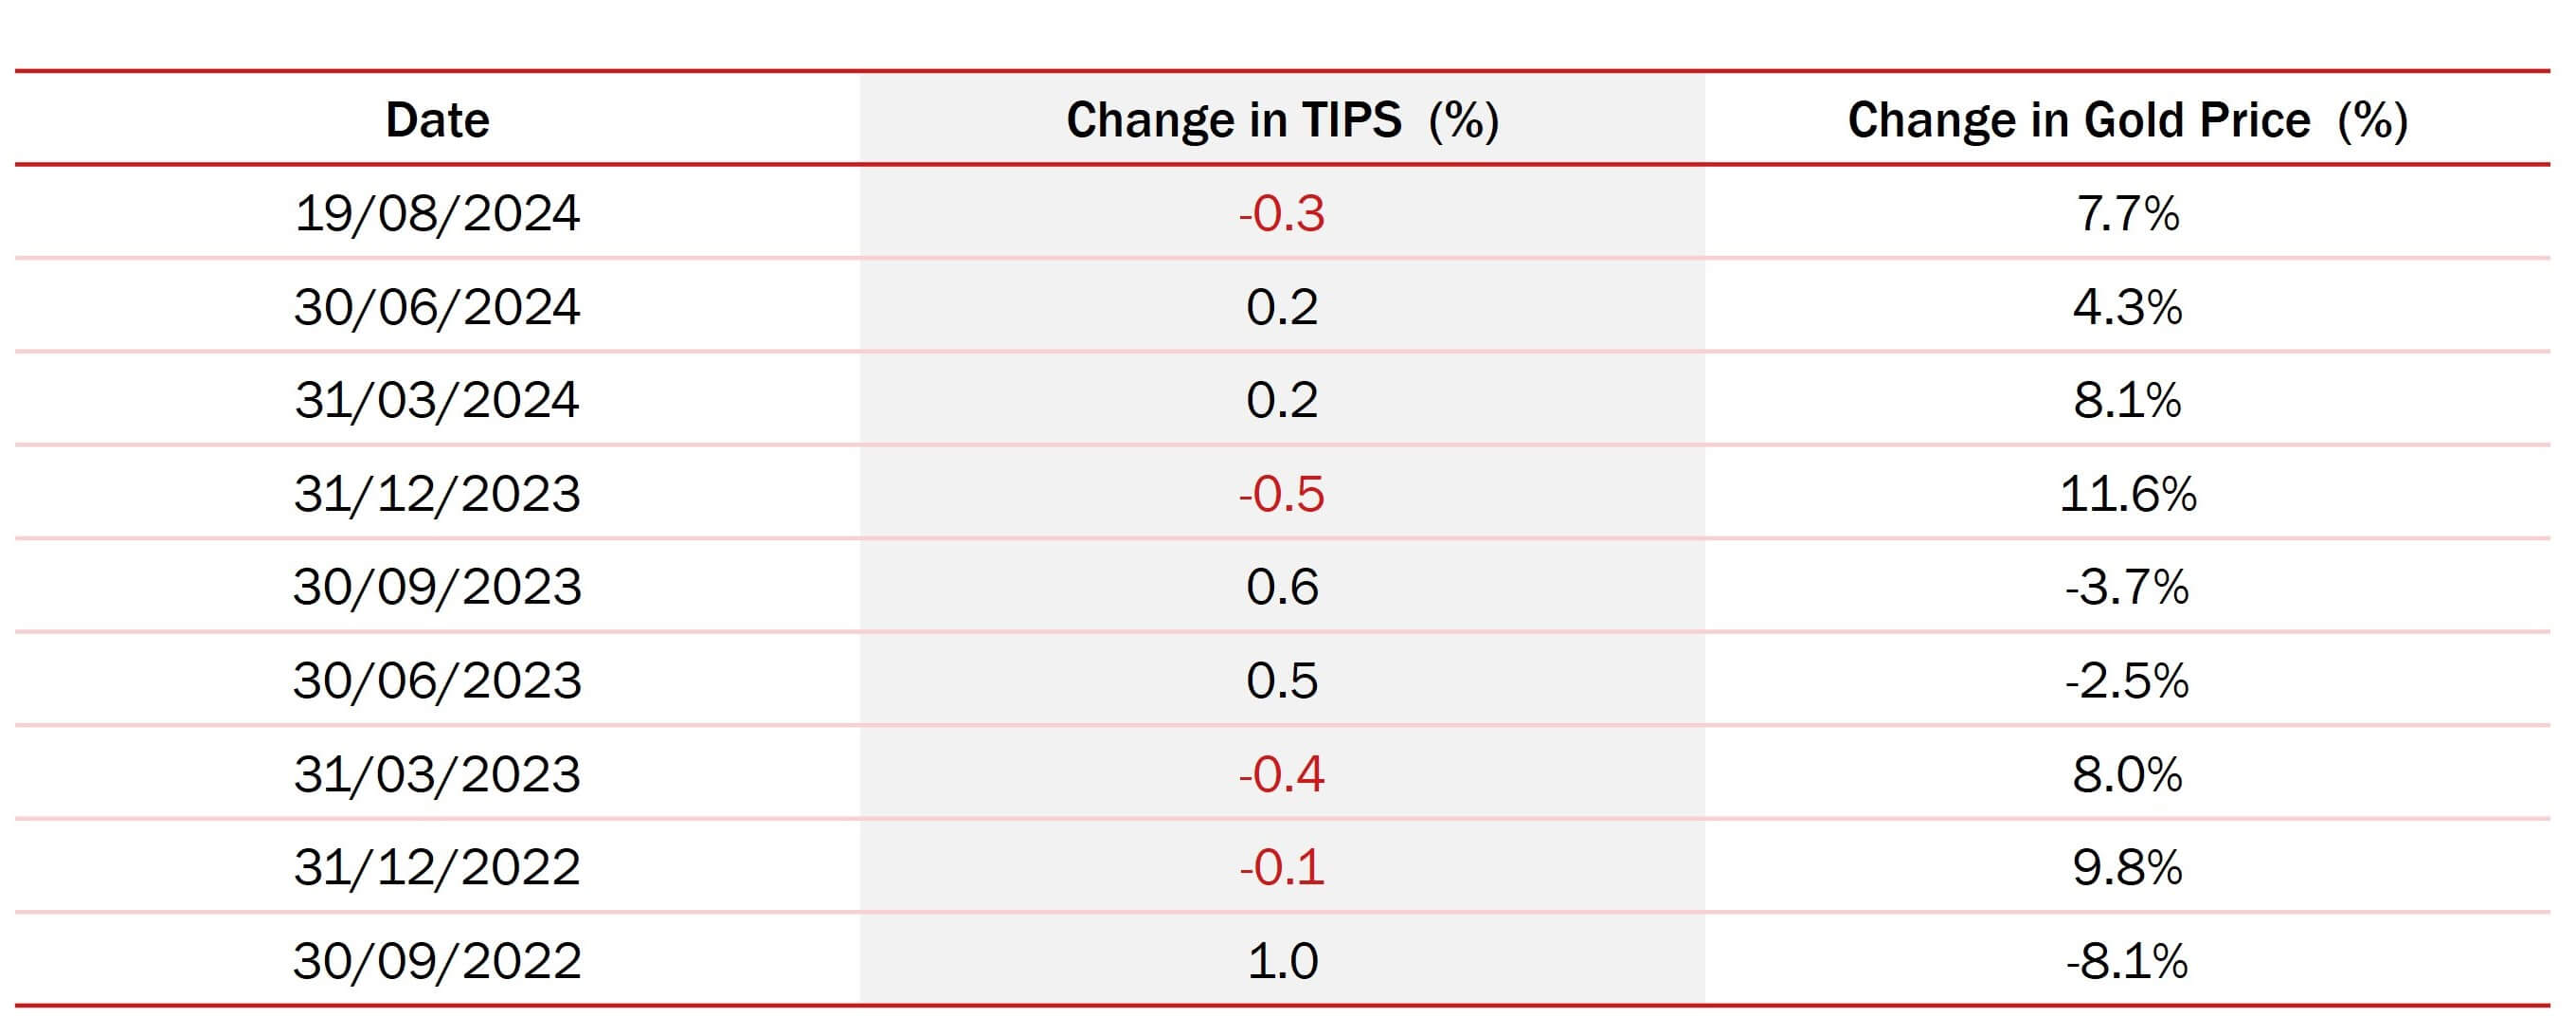
Task: Click the 1.0 TIPS change value
Action: coord(1282,961)
